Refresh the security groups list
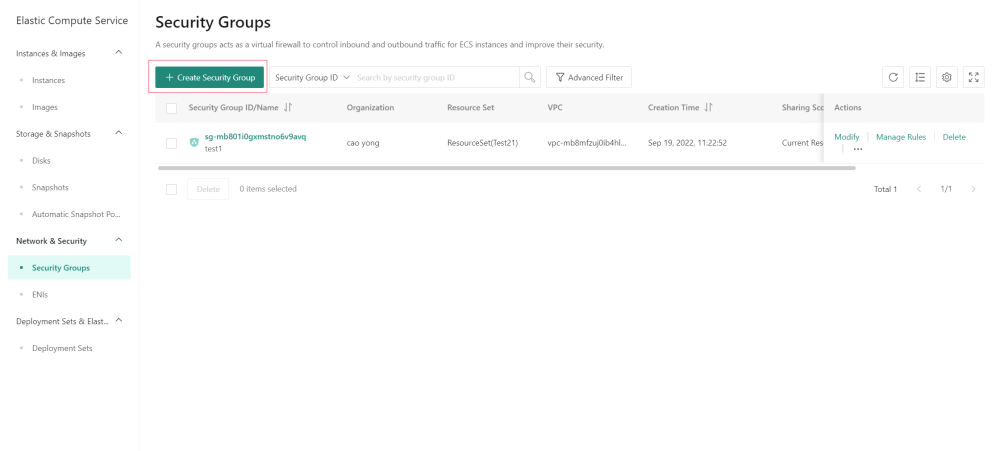Image resolution: width=1000 pixels, height=451 pixels. pyautogui.click(x=893, y=77)
